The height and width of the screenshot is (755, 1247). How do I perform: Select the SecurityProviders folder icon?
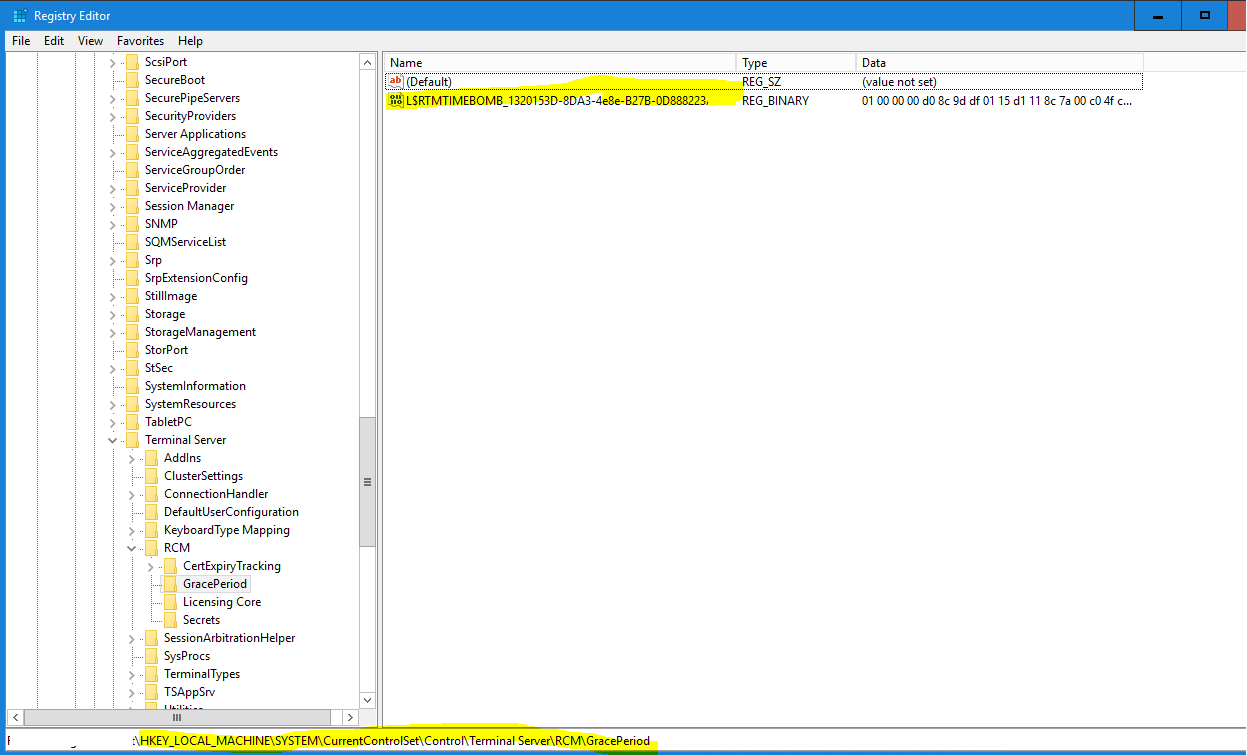[x=132, y=116]
